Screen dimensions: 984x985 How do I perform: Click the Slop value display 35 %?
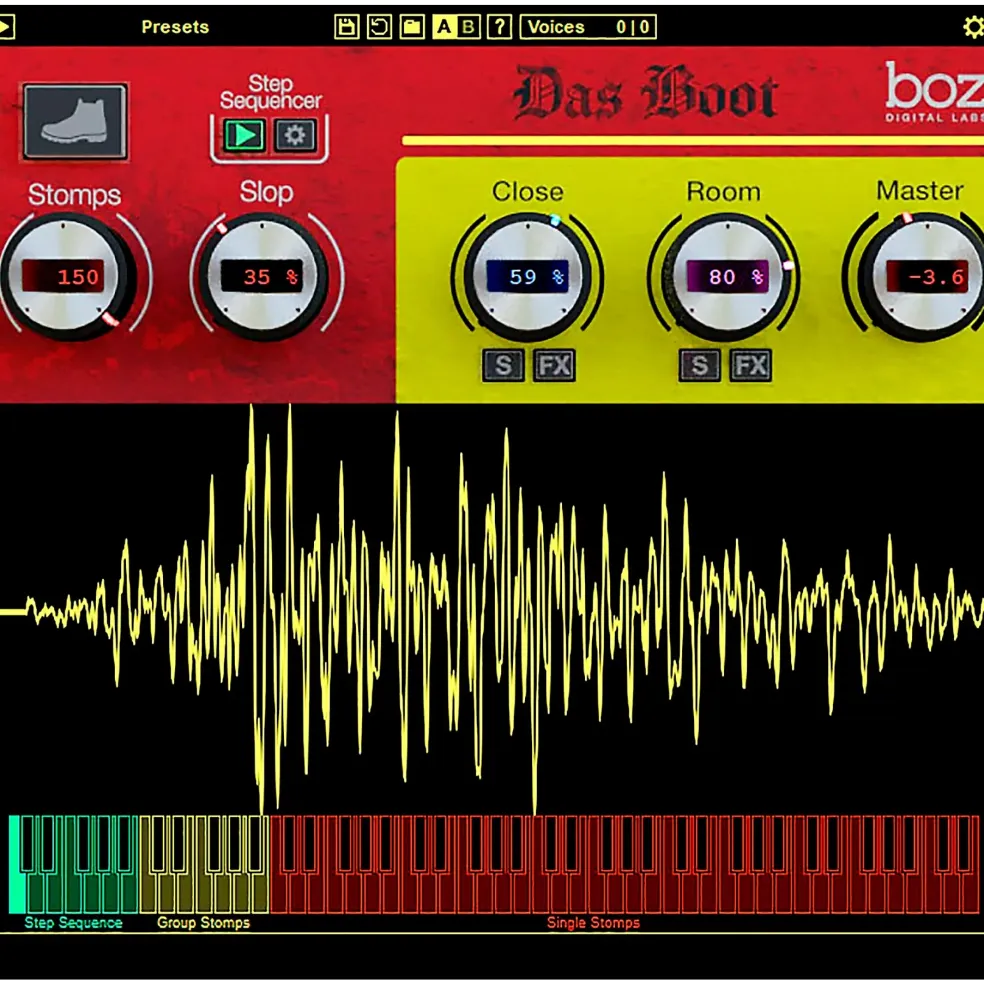(261, 276)
